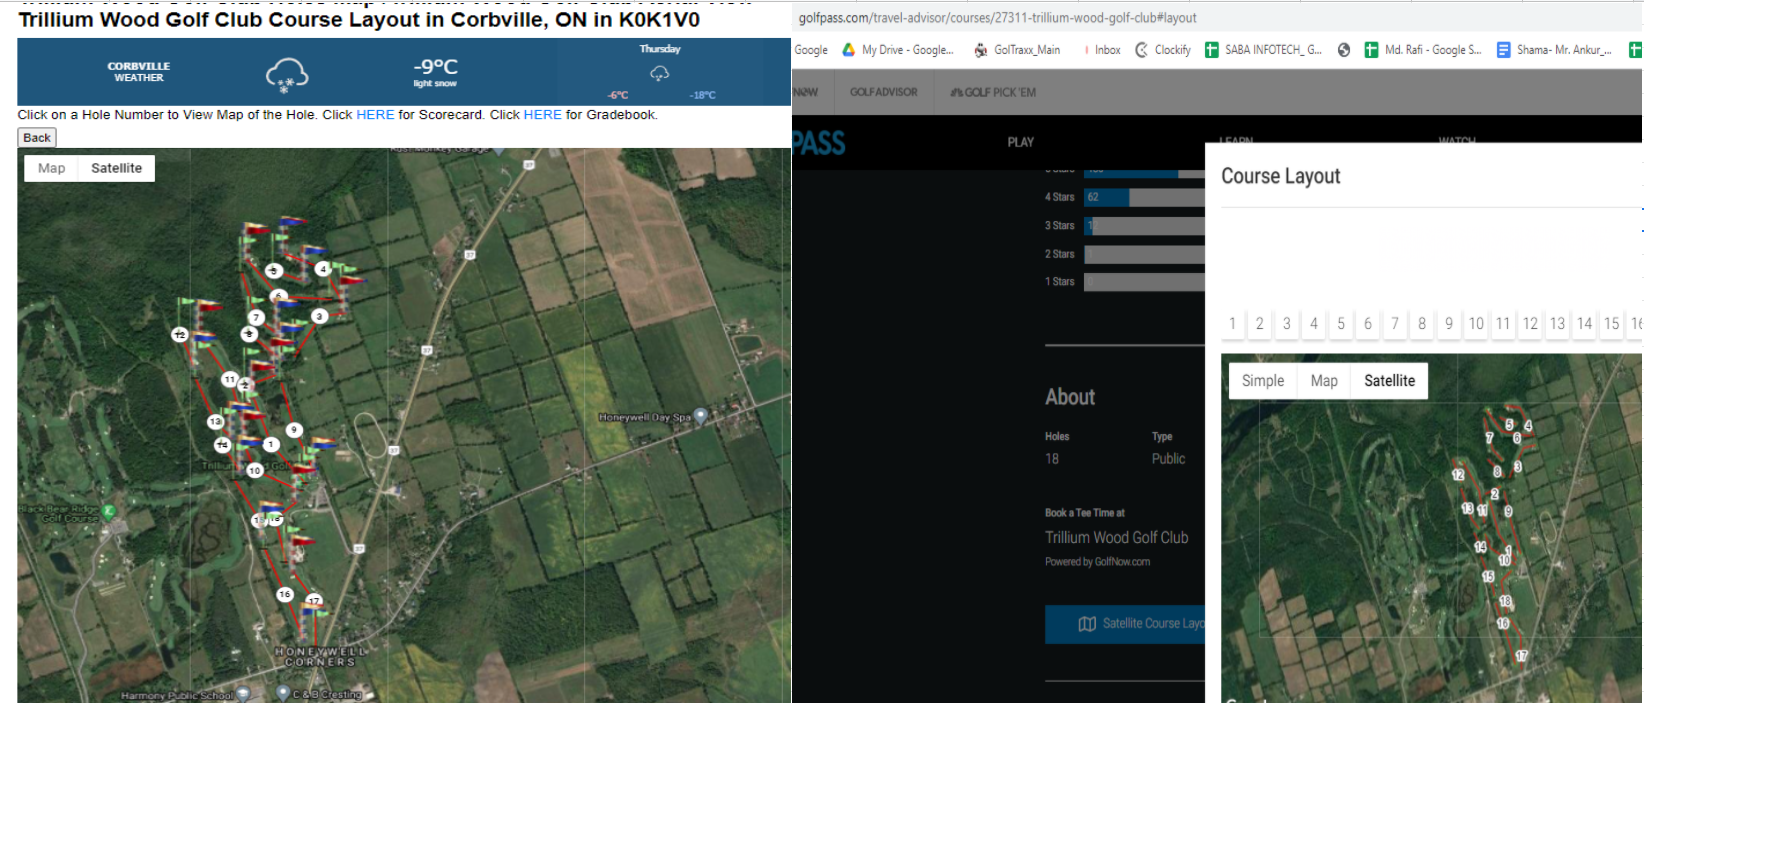Click the light snow weather icon
Screen dimensions: 1782x855
click(286, 74)
